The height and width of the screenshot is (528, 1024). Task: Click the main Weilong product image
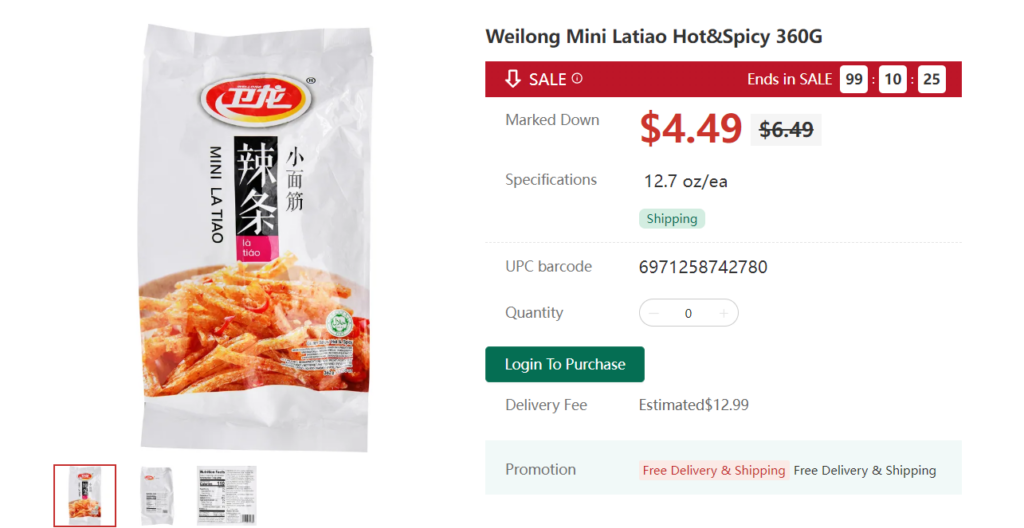pyautogui.click(x=255, y=239)
